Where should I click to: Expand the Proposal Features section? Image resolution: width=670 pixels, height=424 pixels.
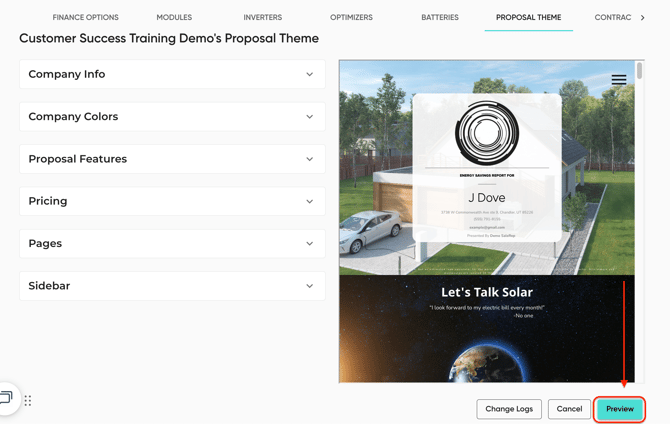coord(172,159)
